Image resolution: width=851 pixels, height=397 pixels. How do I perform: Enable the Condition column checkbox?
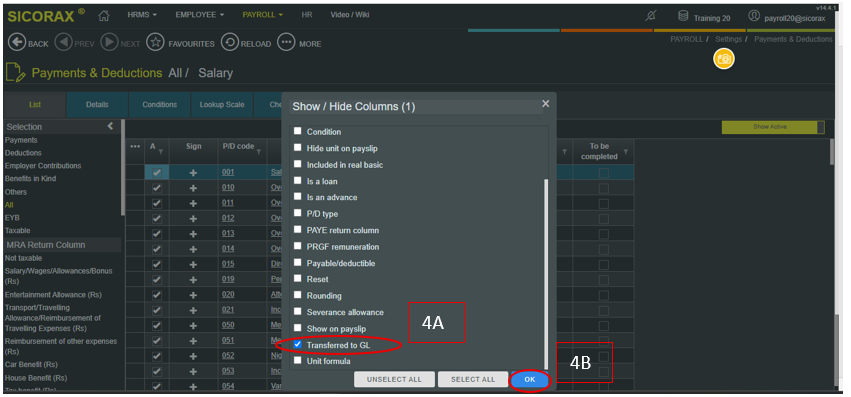[297, 131]
